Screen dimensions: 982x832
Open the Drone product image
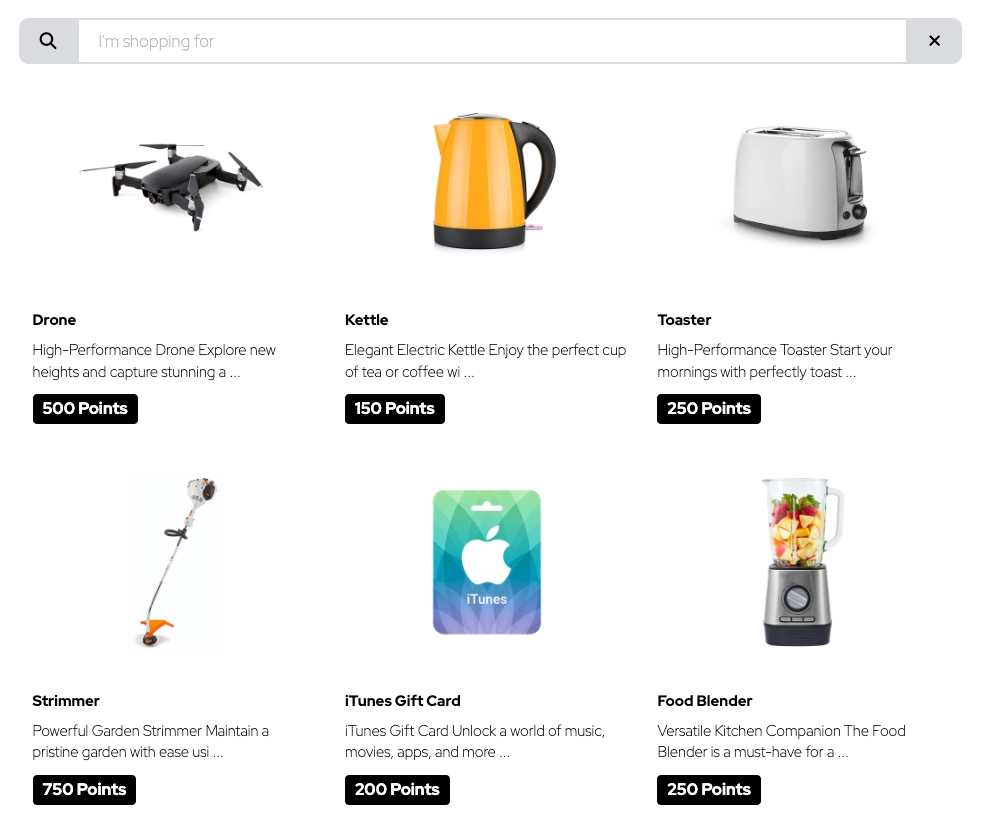point(172,181)
